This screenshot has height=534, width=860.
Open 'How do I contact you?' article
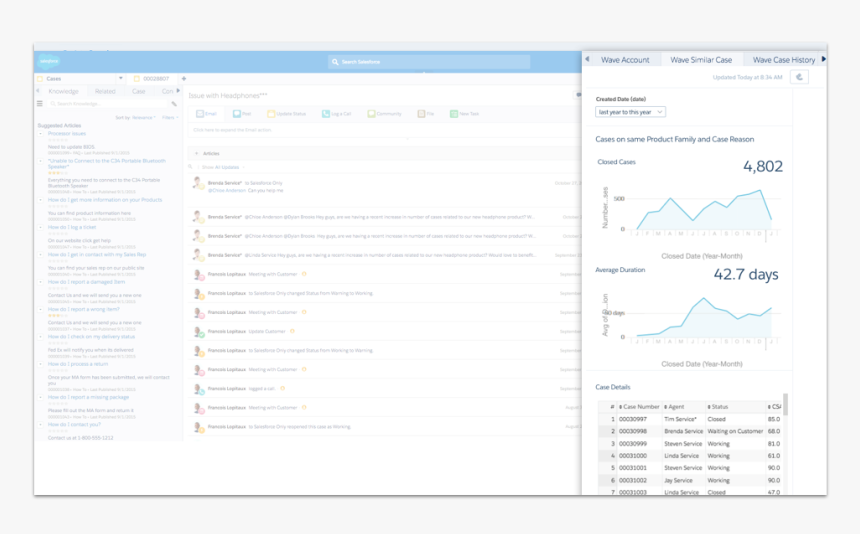[x=74, y=424]
